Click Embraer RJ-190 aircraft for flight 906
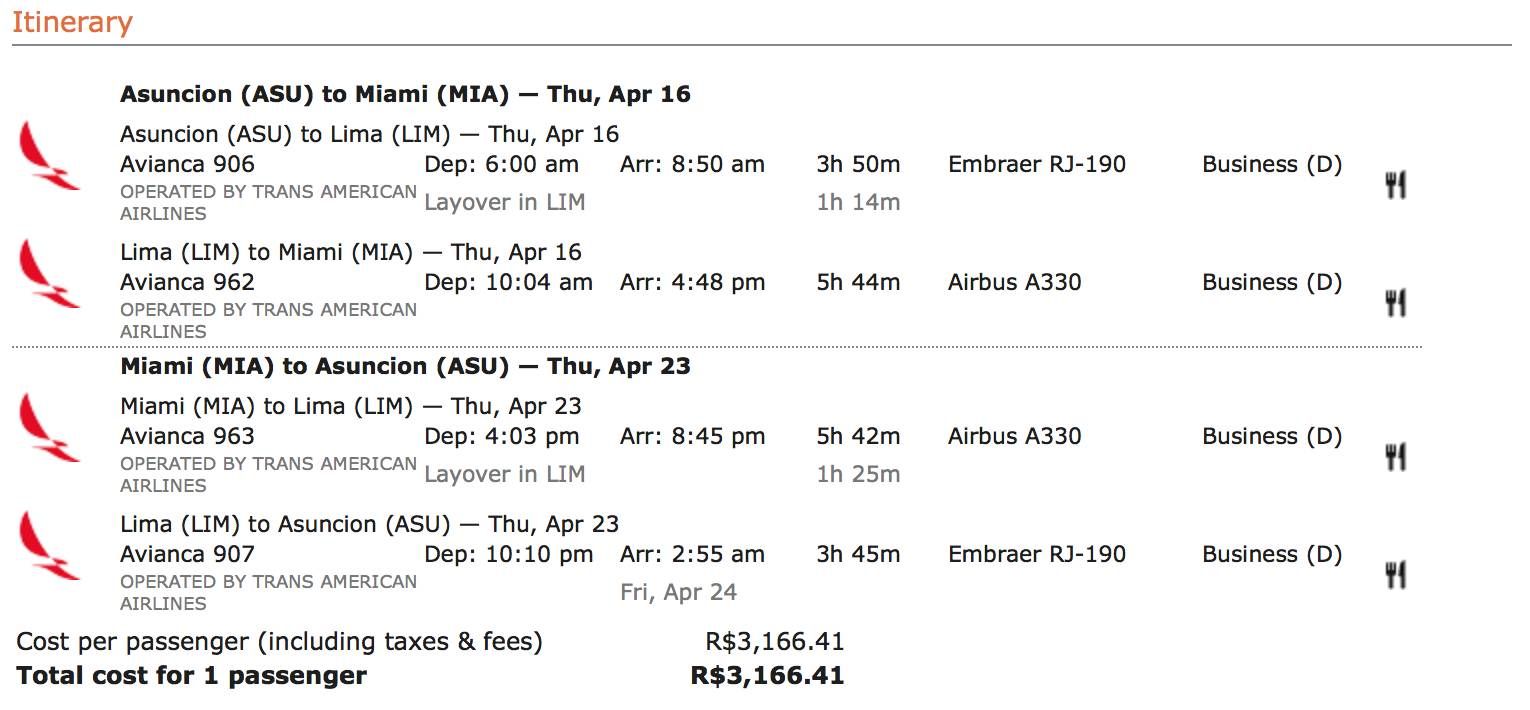This screenshot has height=710, width=1530. pyautogui.click(x=1037, y=164)
